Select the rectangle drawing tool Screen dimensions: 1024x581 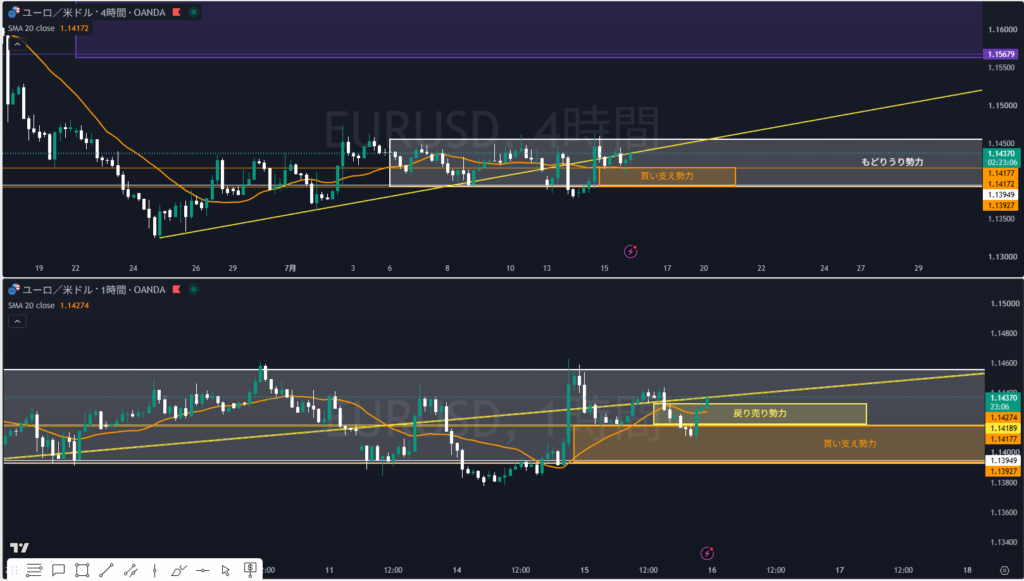click(x=82, y=570)
